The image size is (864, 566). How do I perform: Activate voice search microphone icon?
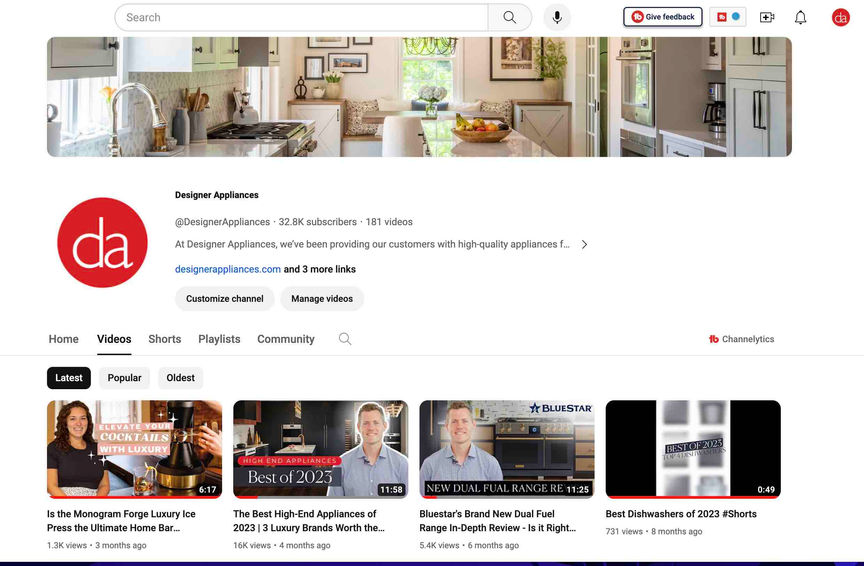[557, 18]
